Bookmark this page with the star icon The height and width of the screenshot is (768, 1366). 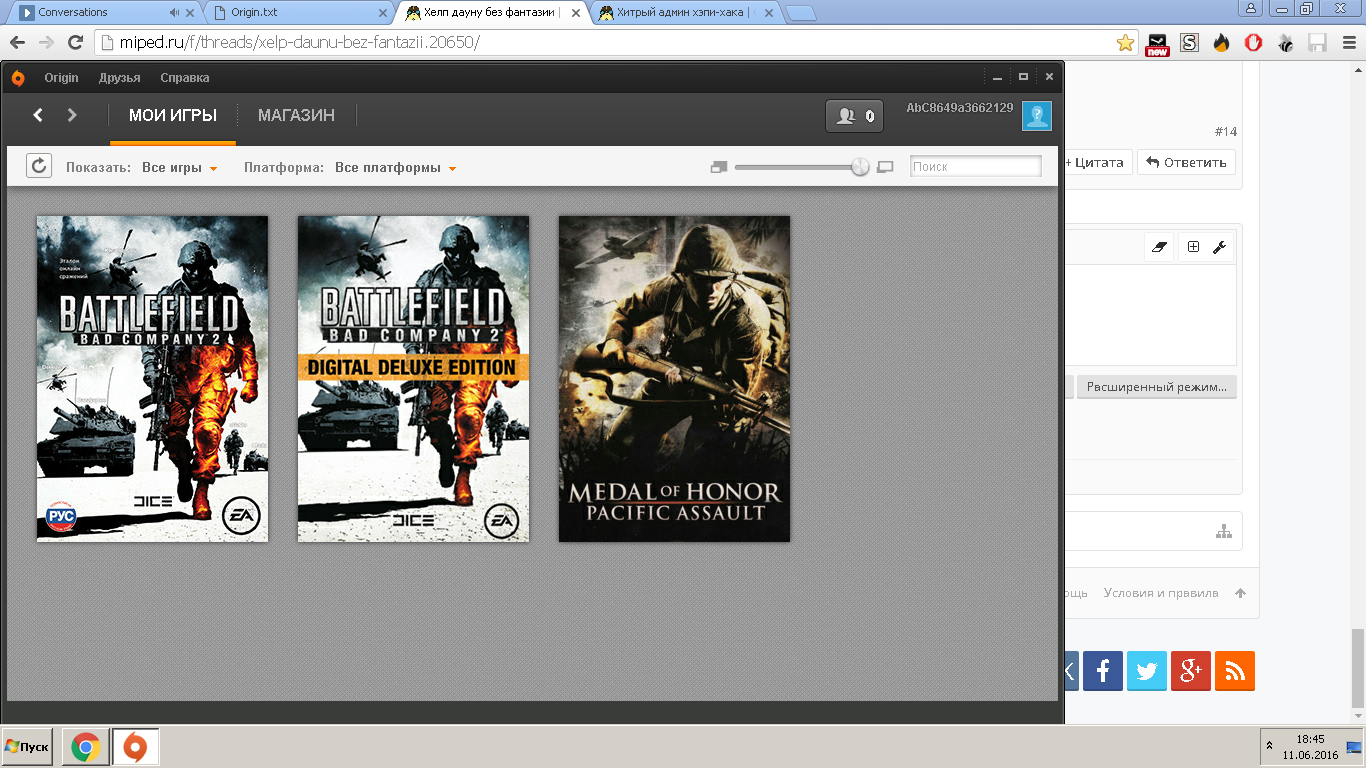pos(1126,43)
